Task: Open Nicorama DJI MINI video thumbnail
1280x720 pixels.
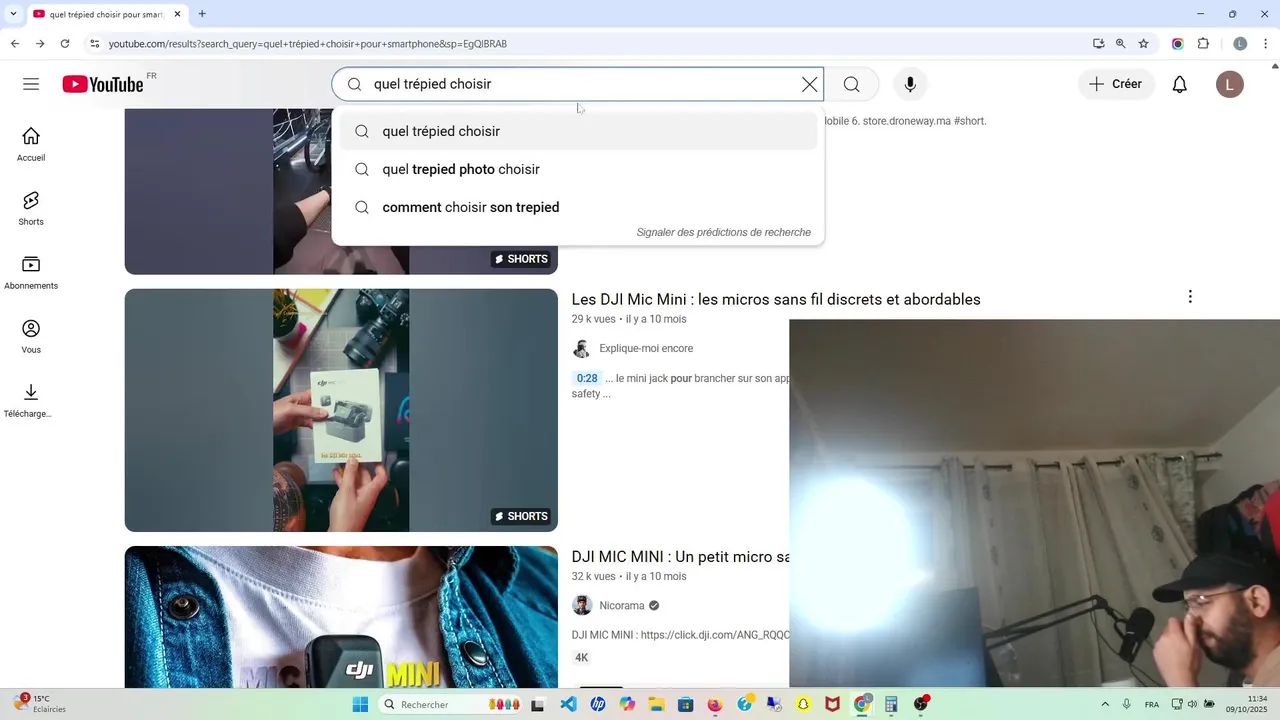Action: [341, 617]
